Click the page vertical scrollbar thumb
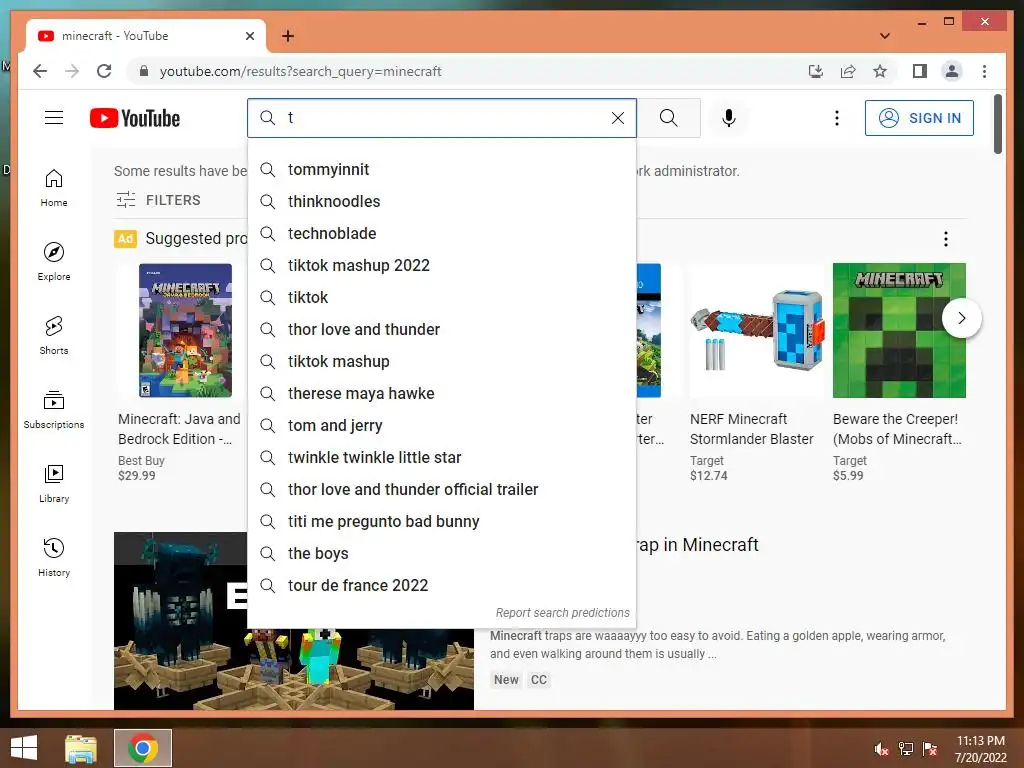The height and width of the screenshot is (768, 1024). [x=997, y=124]
